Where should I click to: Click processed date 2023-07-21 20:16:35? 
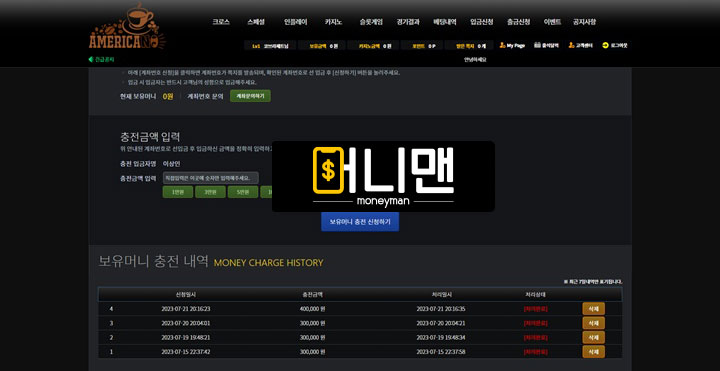[x=441, y=309]
